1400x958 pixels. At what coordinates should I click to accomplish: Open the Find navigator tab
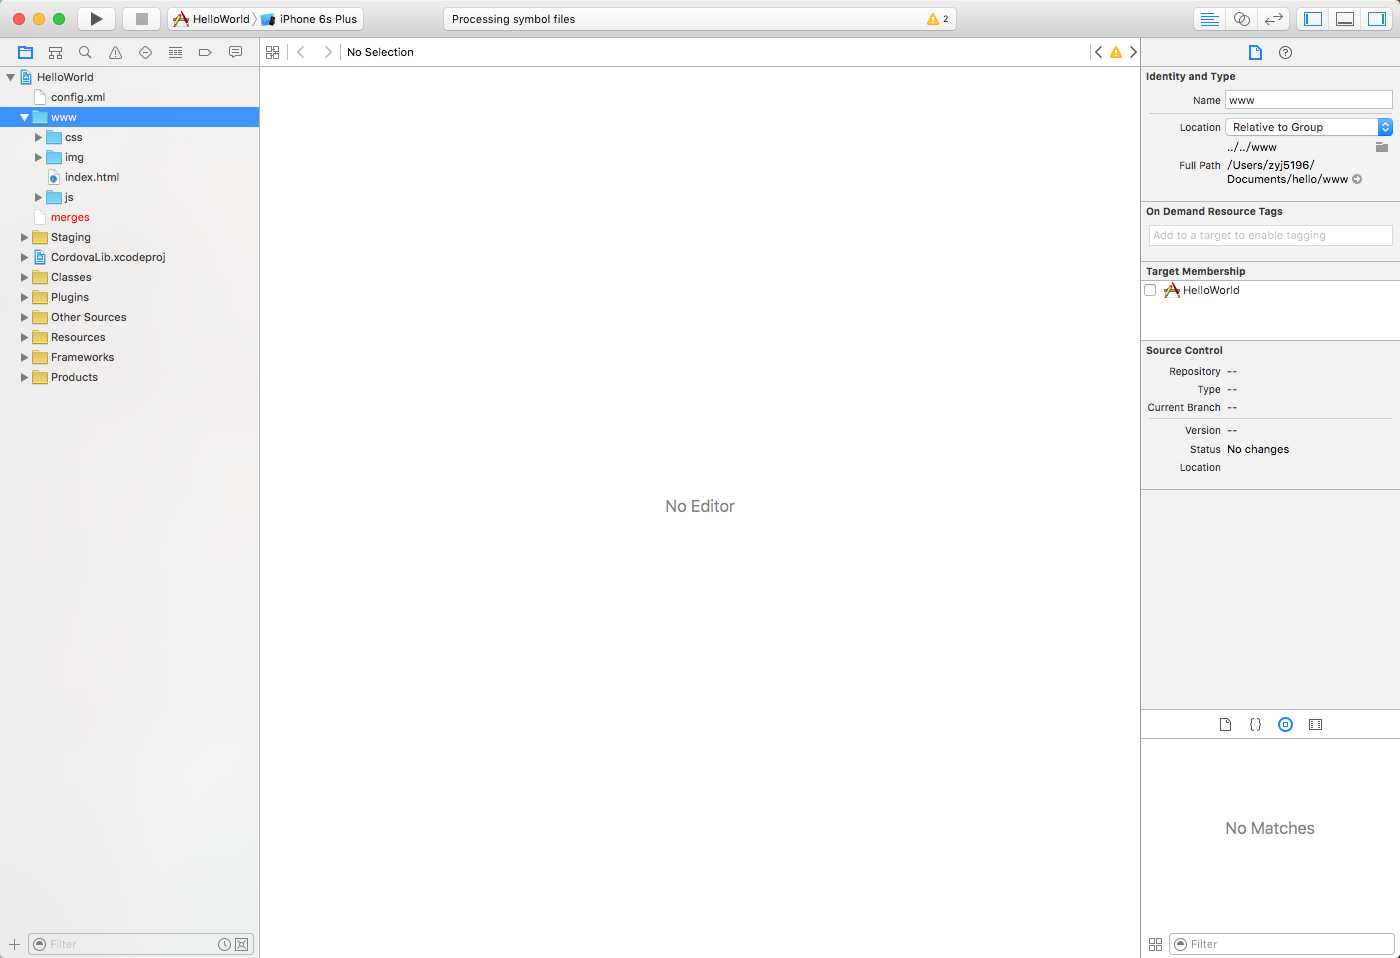pos(85,52)
